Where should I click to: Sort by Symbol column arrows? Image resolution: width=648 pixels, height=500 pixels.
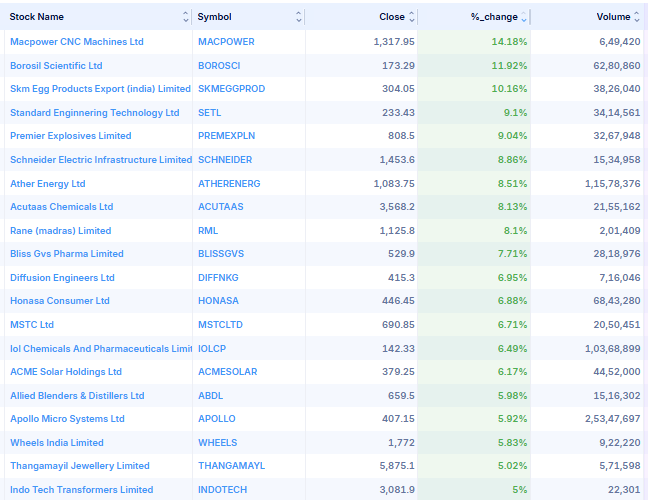coord(299,17)
